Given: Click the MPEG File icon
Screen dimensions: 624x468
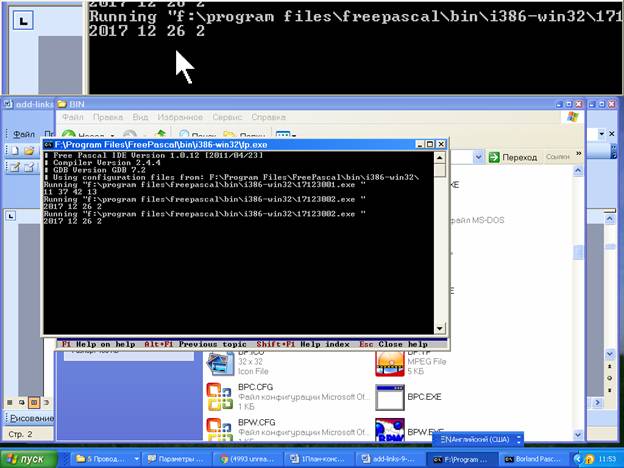Looking at the screenshot, I should (390, 363).
